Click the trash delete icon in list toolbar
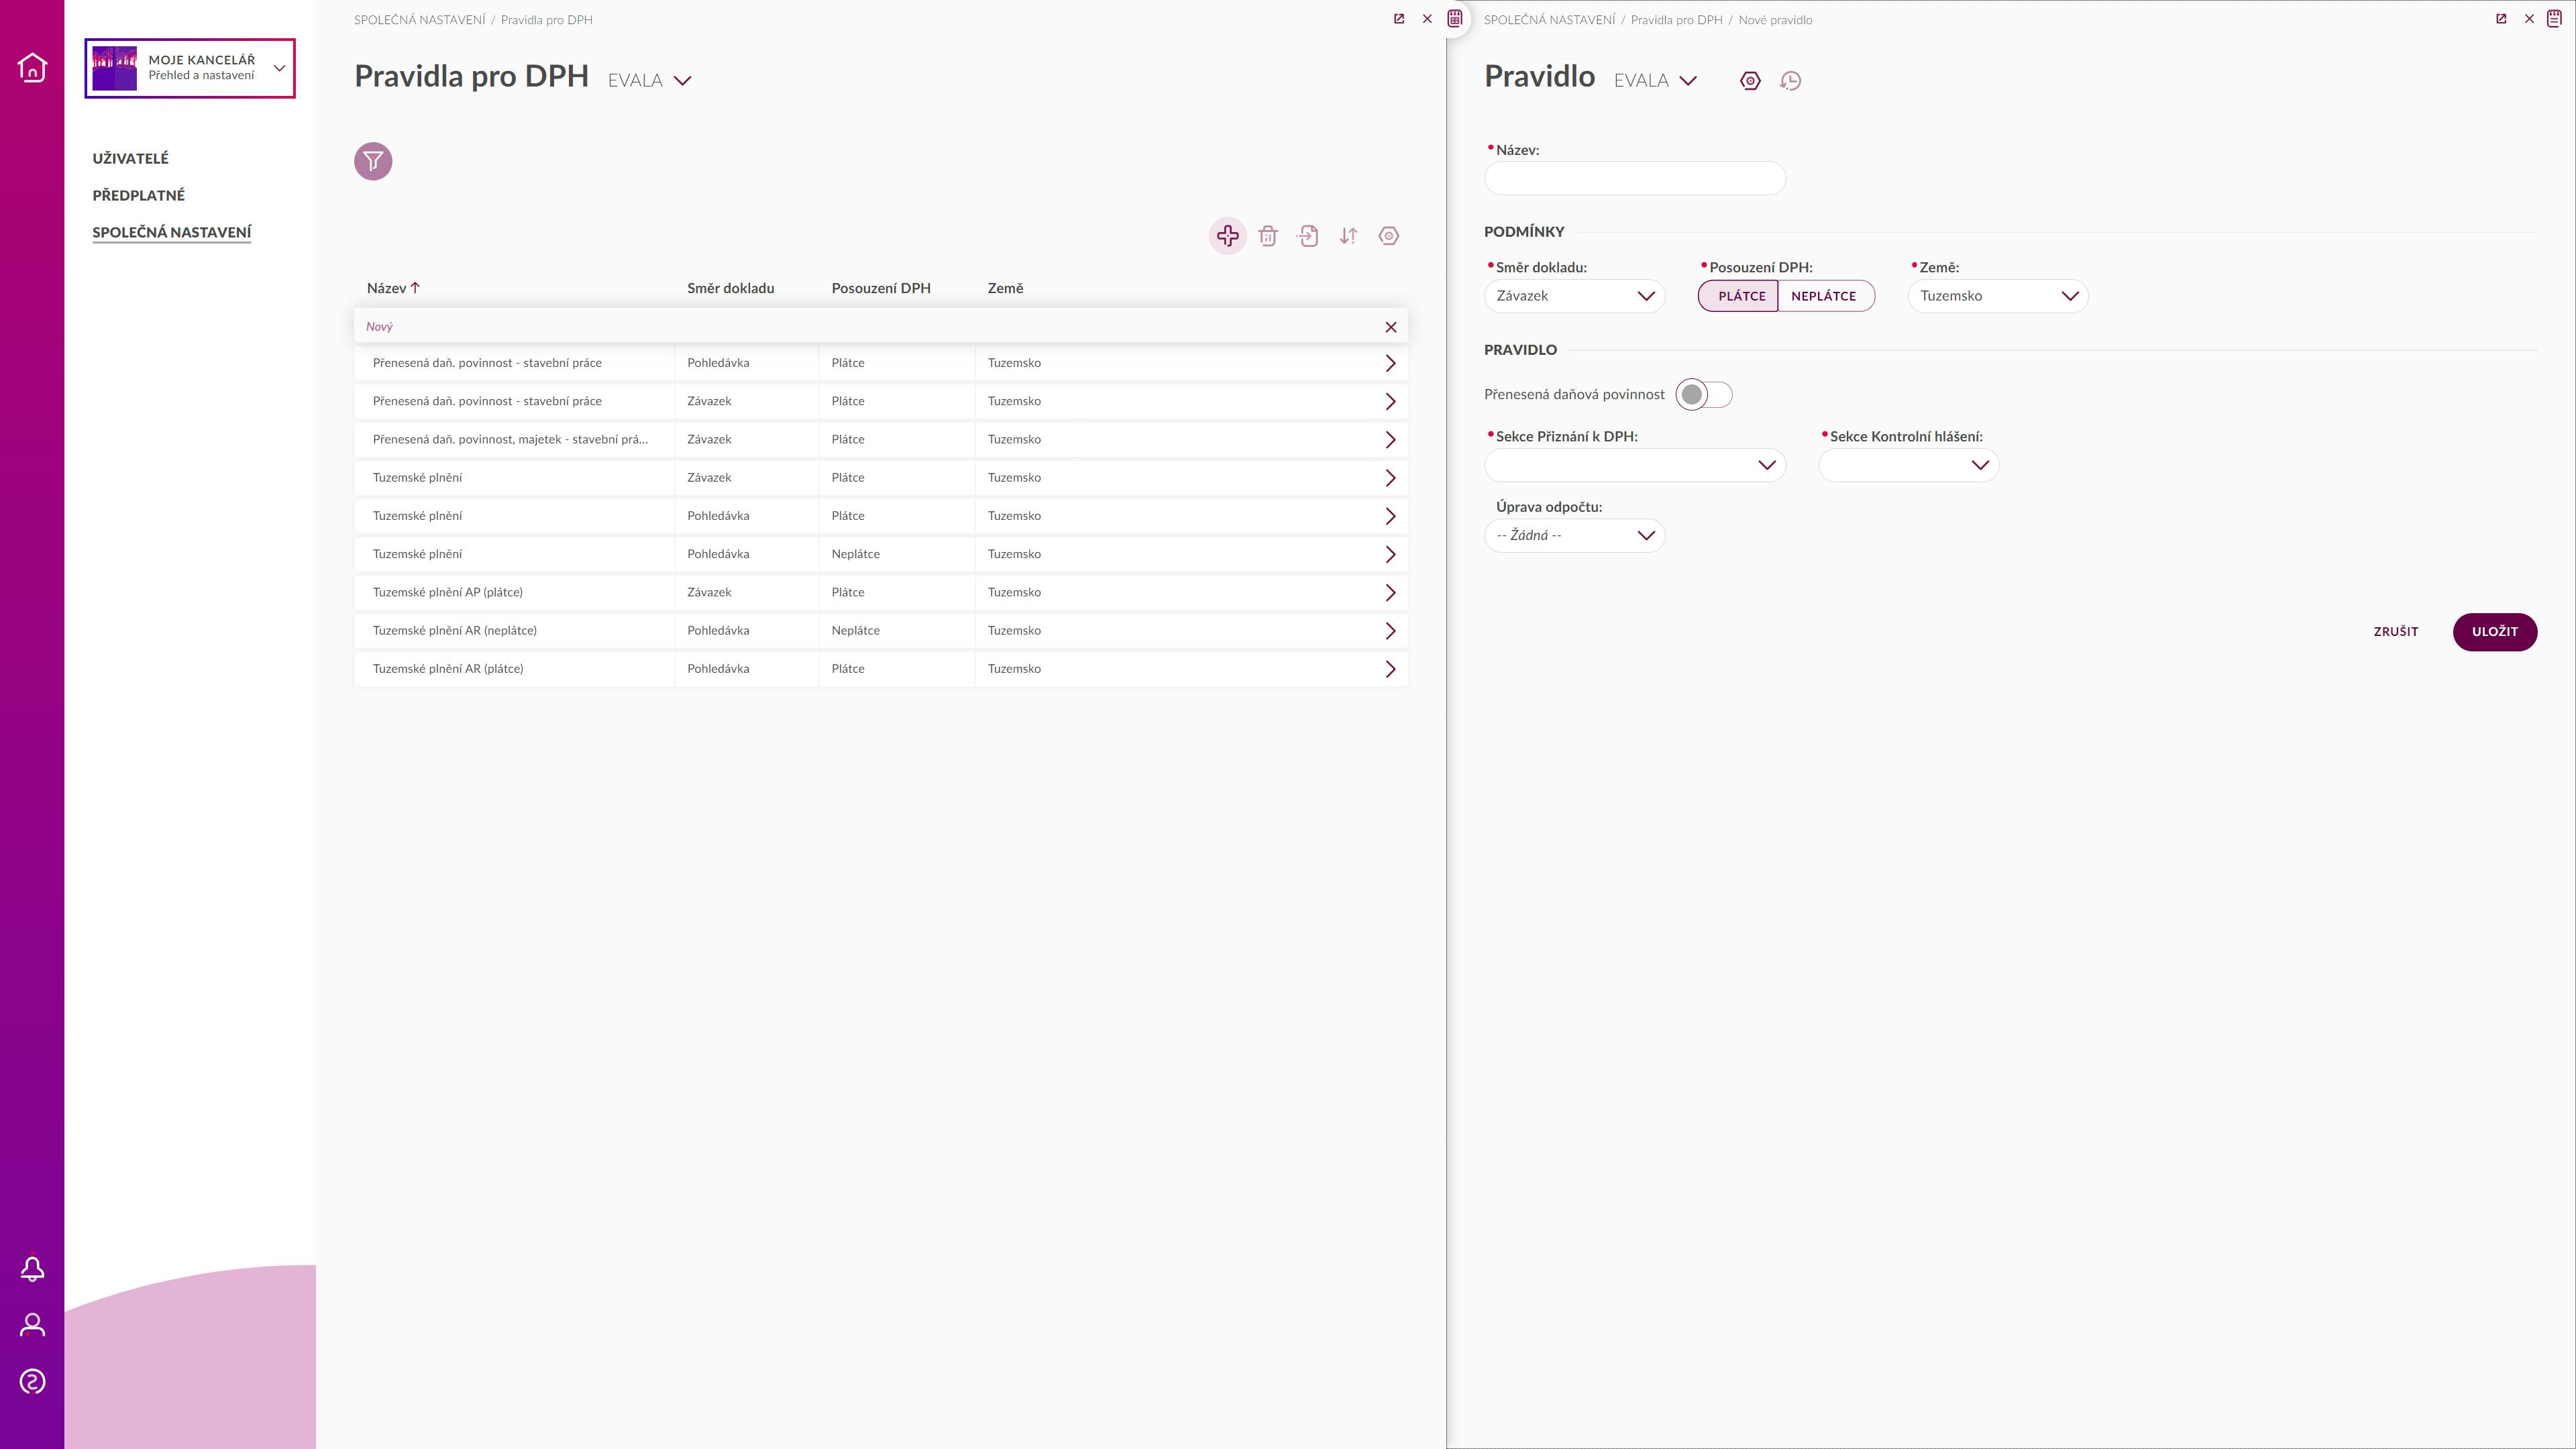Viewport: 2576px width, 1449px height. (1268, 236)
